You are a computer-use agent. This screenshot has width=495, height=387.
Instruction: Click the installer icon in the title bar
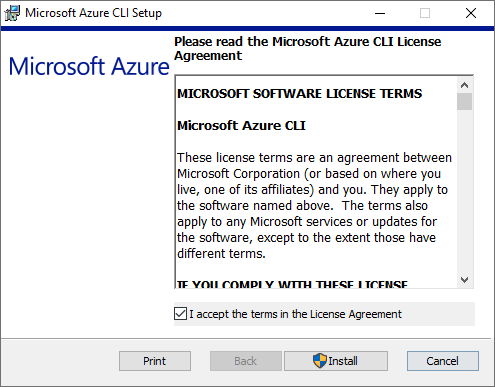coord(12,13)
